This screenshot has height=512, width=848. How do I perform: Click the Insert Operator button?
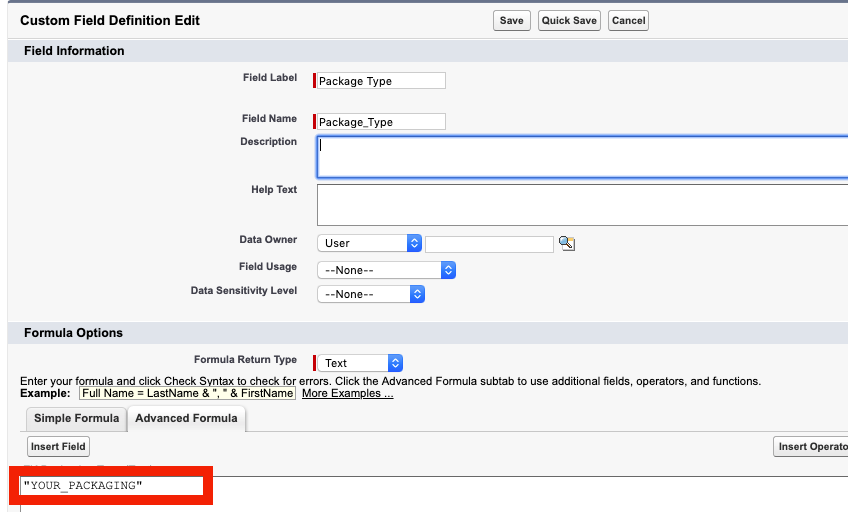click(810, 447)
